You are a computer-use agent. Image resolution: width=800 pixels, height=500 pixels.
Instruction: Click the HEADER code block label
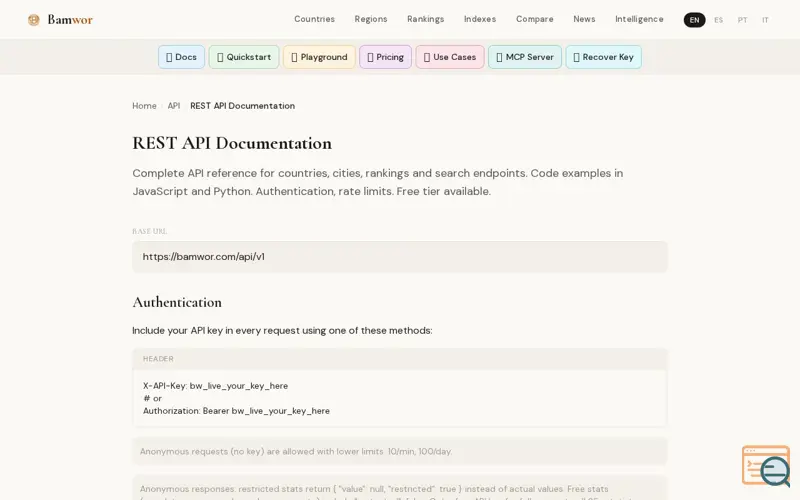[x=158, y=359]
